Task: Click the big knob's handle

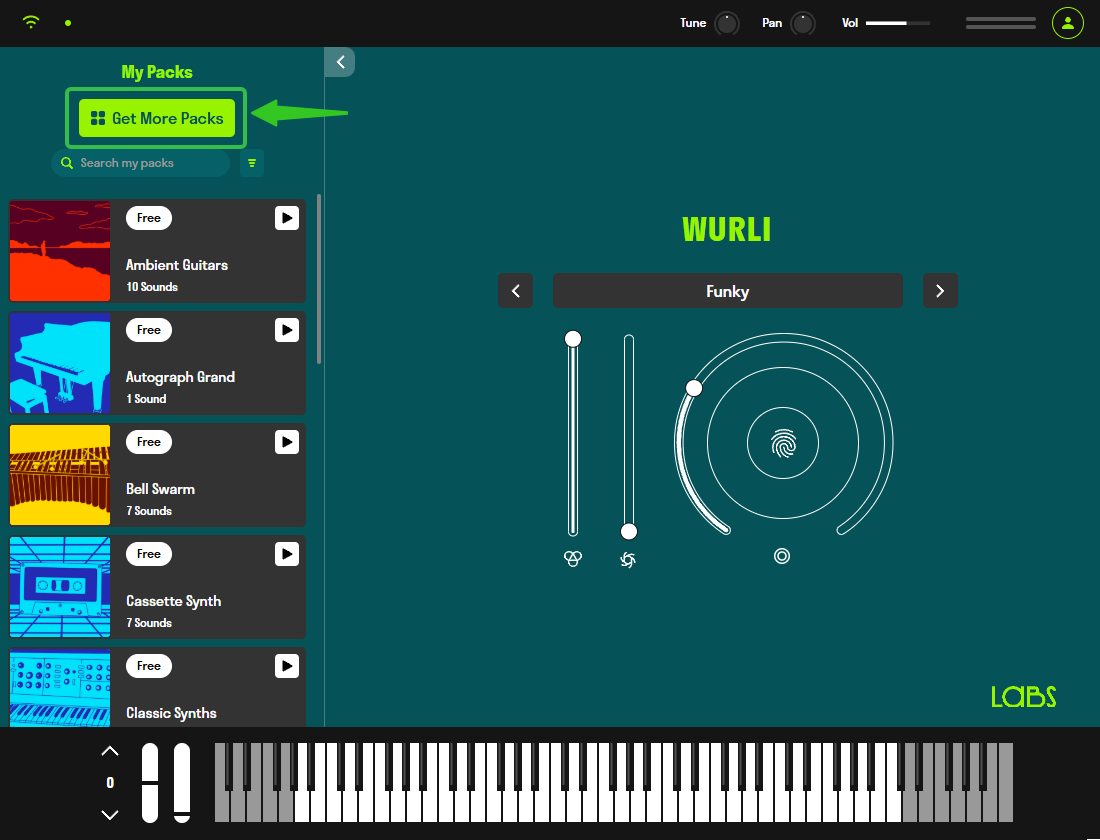Action: pyautogui.click(x=694, y=388)
